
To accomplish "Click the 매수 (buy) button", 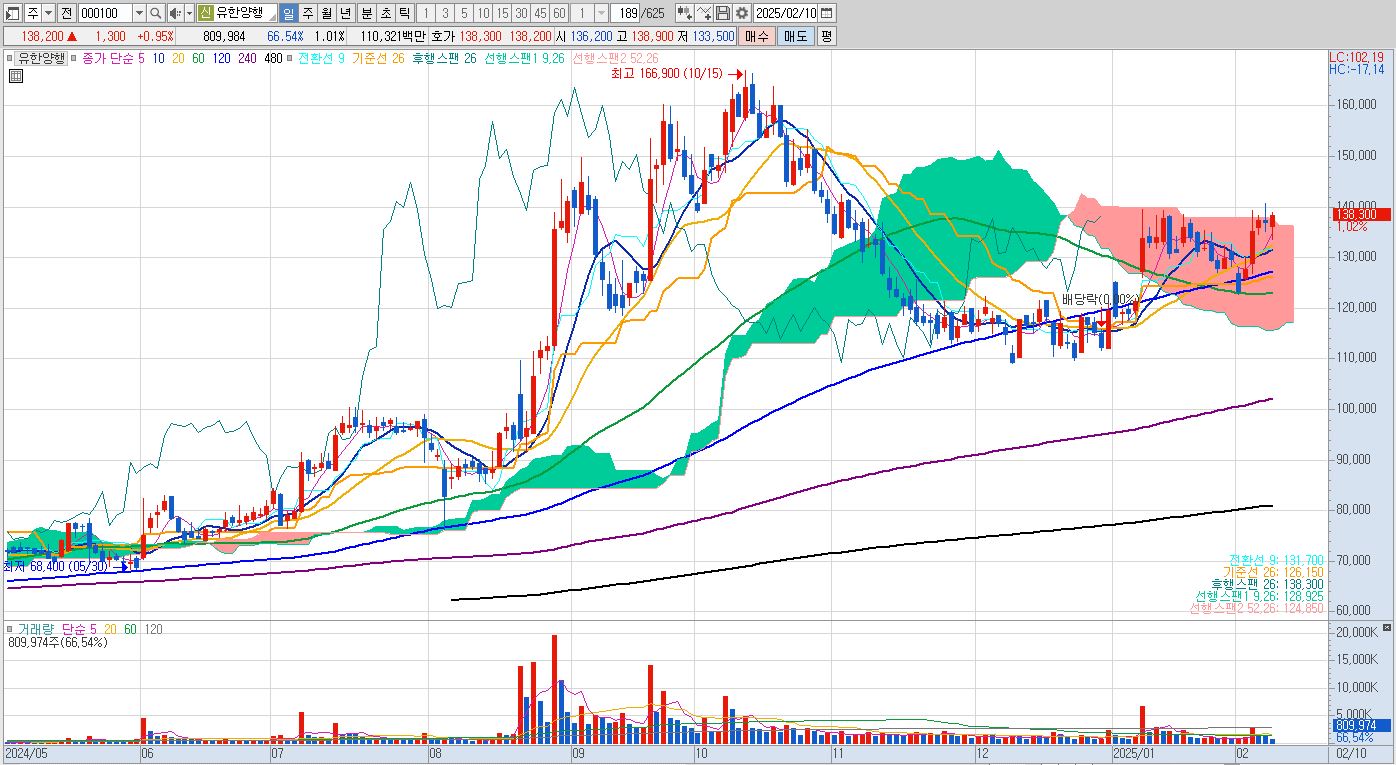I will 757,36.
